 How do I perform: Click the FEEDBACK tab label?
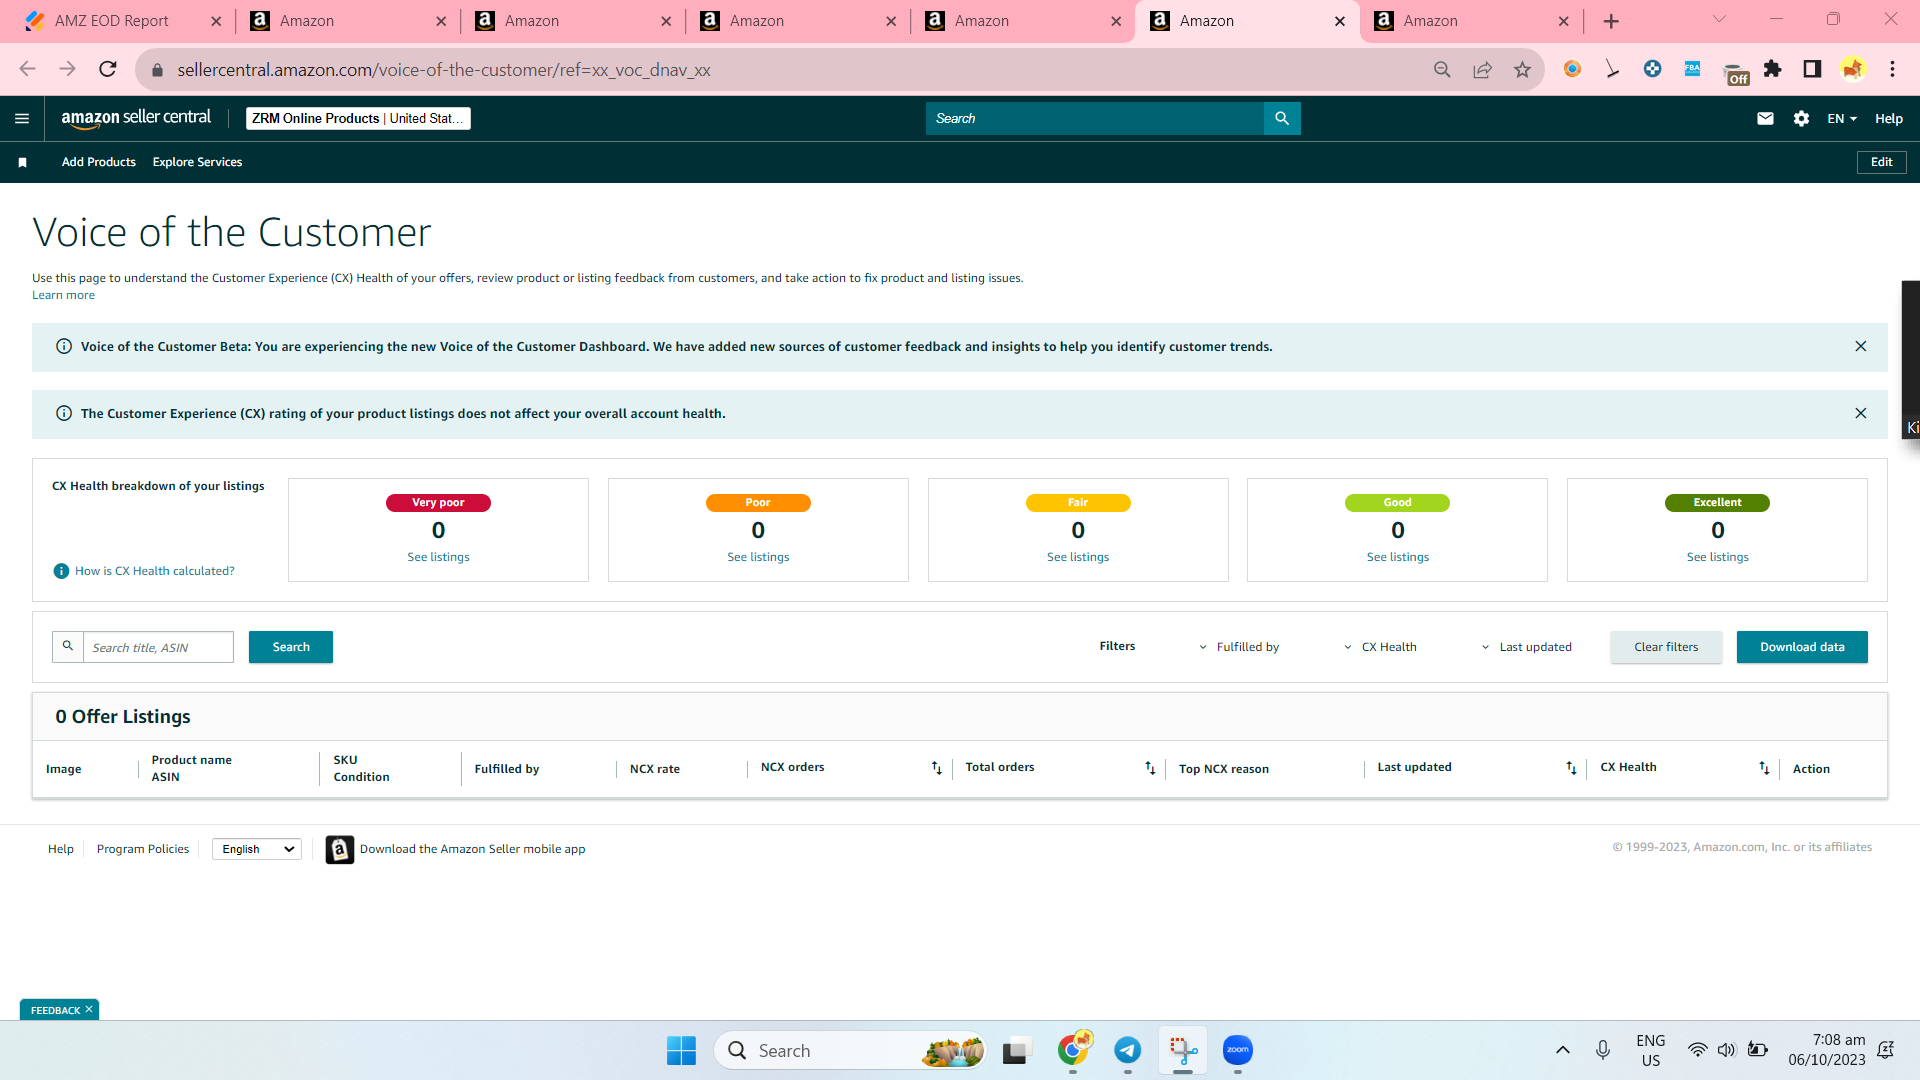point(55,1010)
